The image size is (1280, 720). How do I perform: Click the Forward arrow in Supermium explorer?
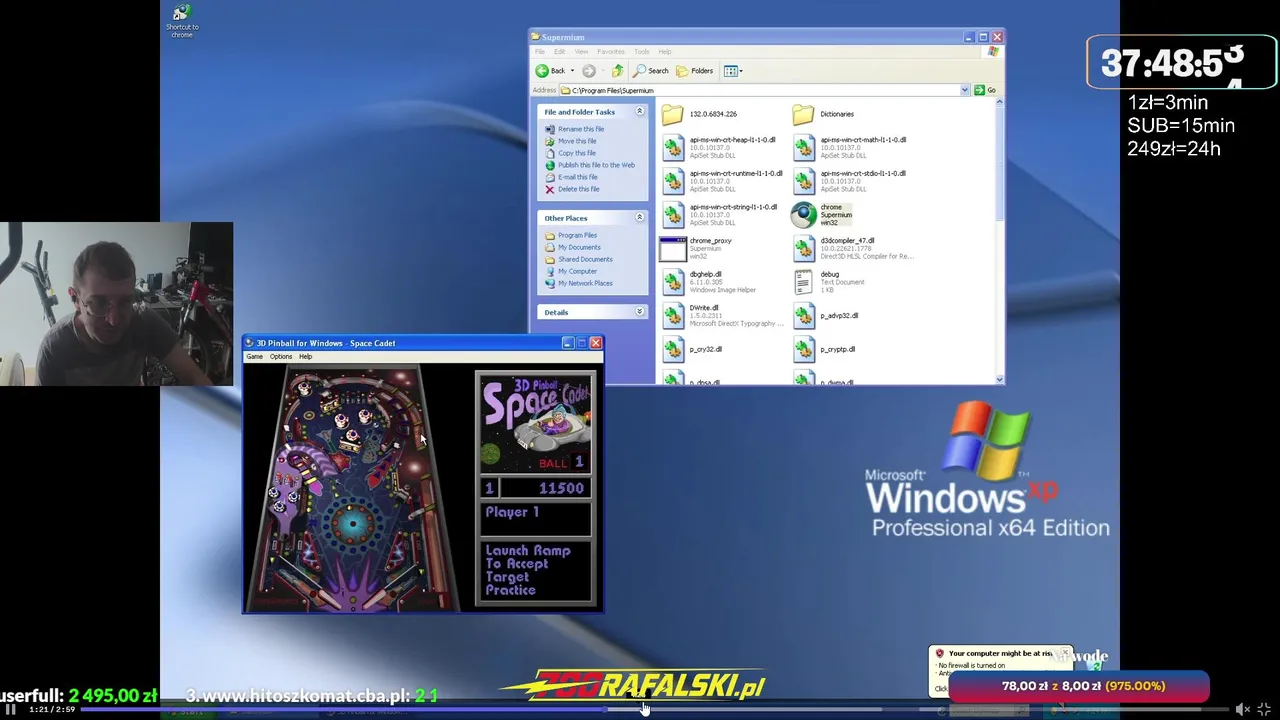(x=589, y=71)
